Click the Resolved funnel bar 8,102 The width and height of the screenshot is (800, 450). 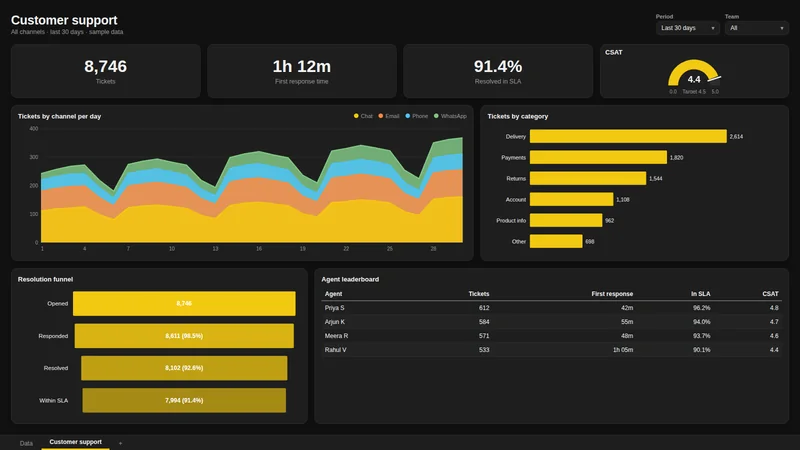184,368
